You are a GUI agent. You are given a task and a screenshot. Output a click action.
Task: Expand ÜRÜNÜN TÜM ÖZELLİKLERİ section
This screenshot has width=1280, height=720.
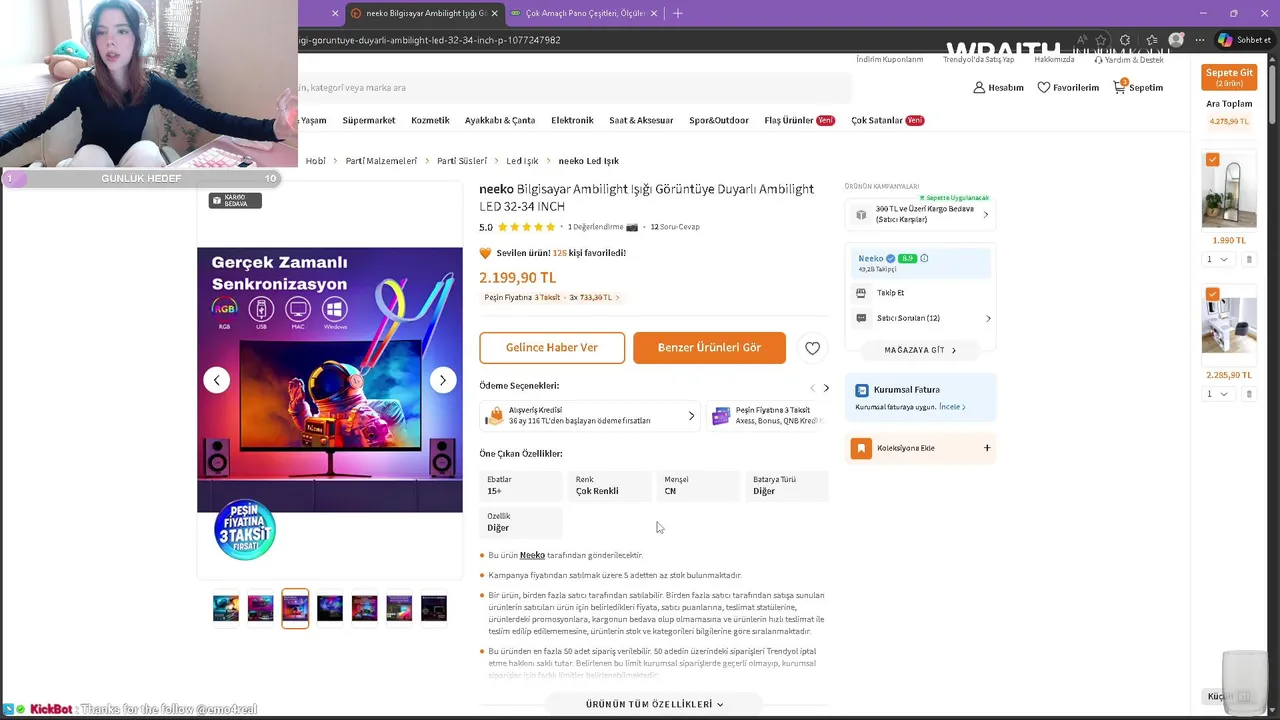pyautogui.click(x=654, y=704)
